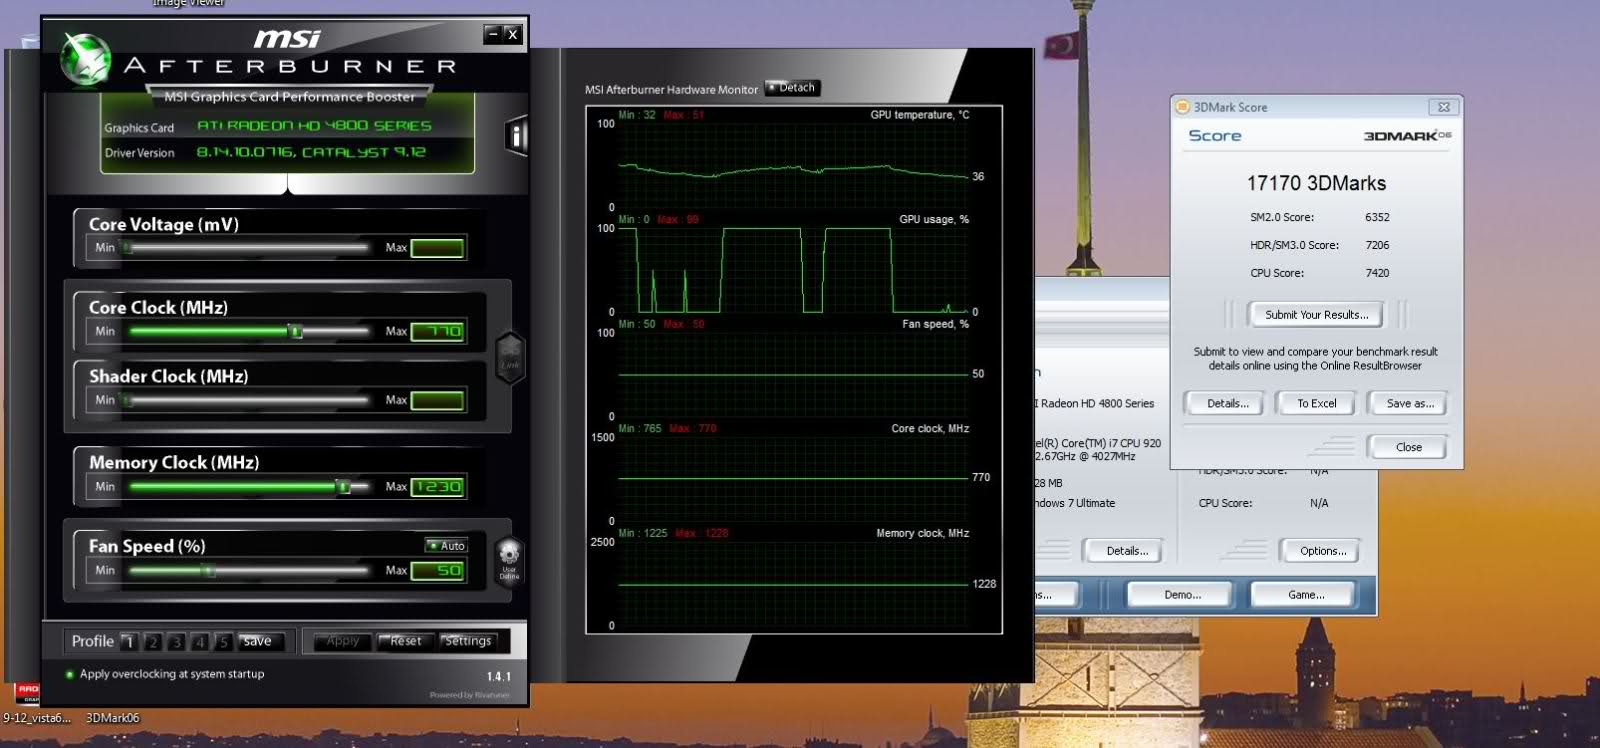The height and width of the screenshot is (748, 1600).
Task: Click Close button in 3DMark Score dialog
Action: [1408, 447]
